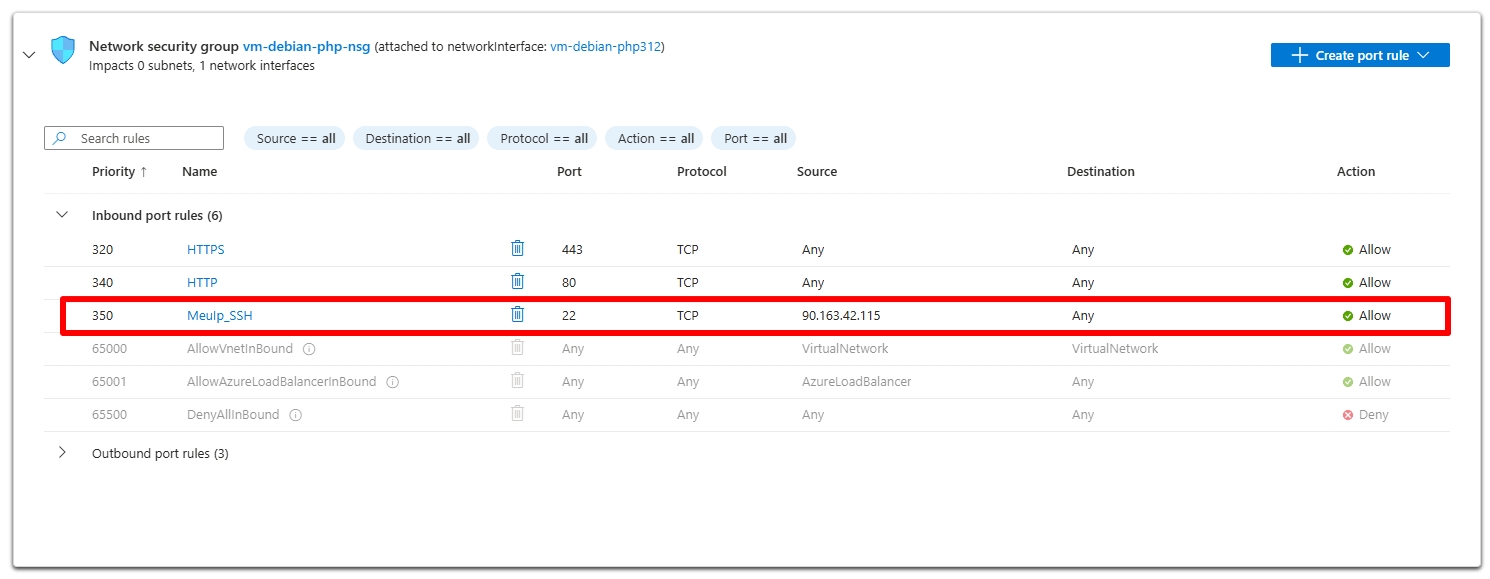Open the Source == all filter
Viewport: 1490px width, 579px height.
295,138
